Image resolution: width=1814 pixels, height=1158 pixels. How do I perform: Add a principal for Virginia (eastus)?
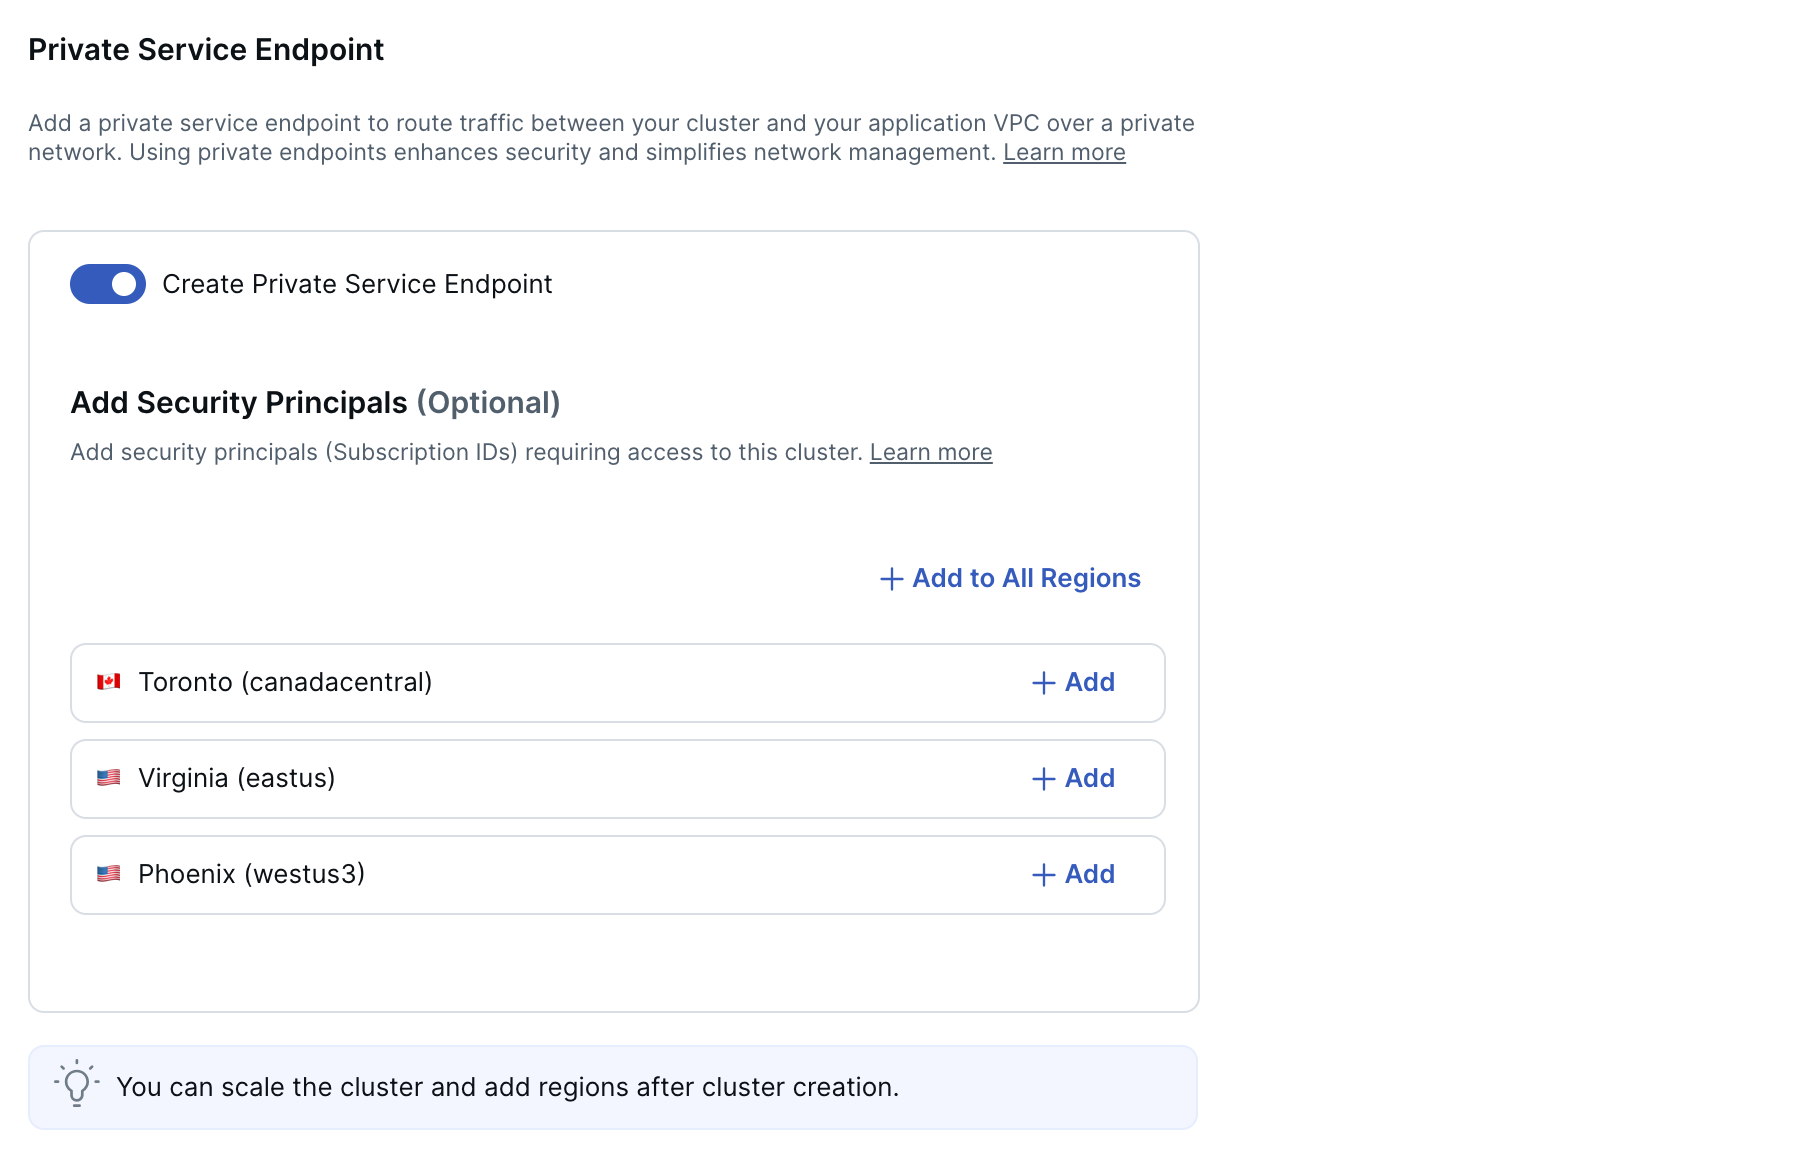(1072, 778)
